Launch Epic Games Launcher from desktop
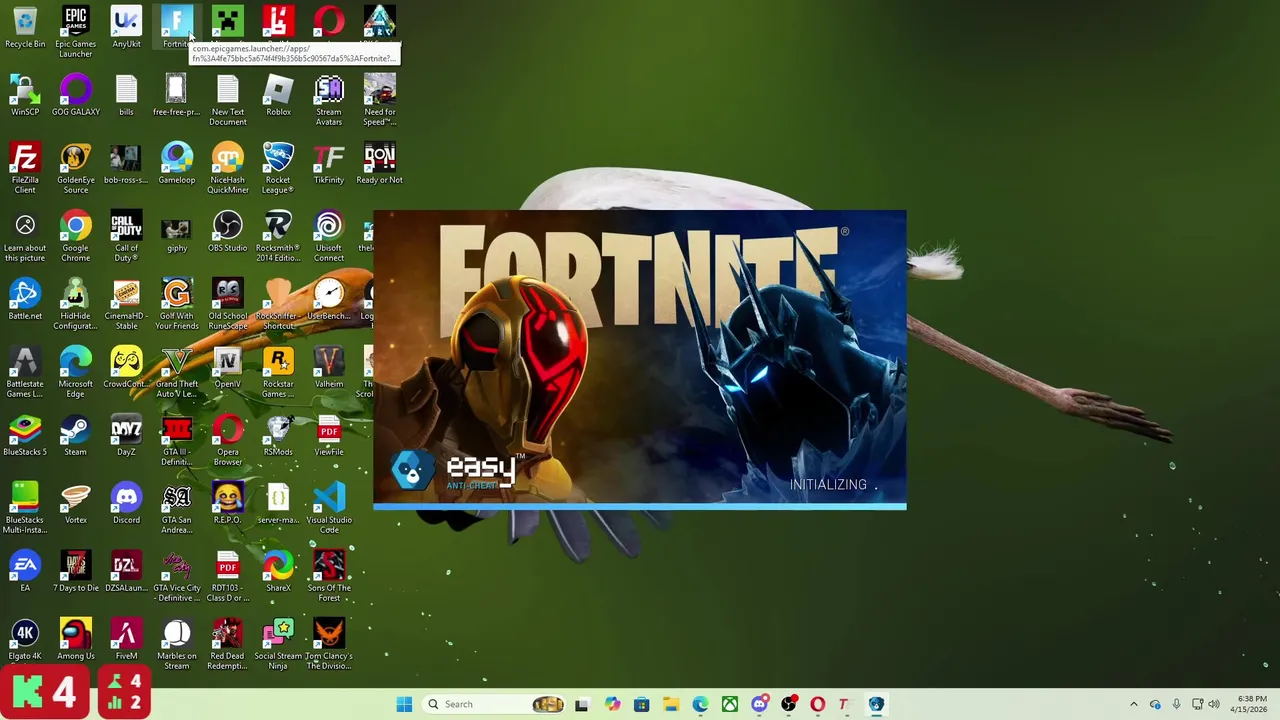The image size is (1280, 720). click(x=75, y=32)
